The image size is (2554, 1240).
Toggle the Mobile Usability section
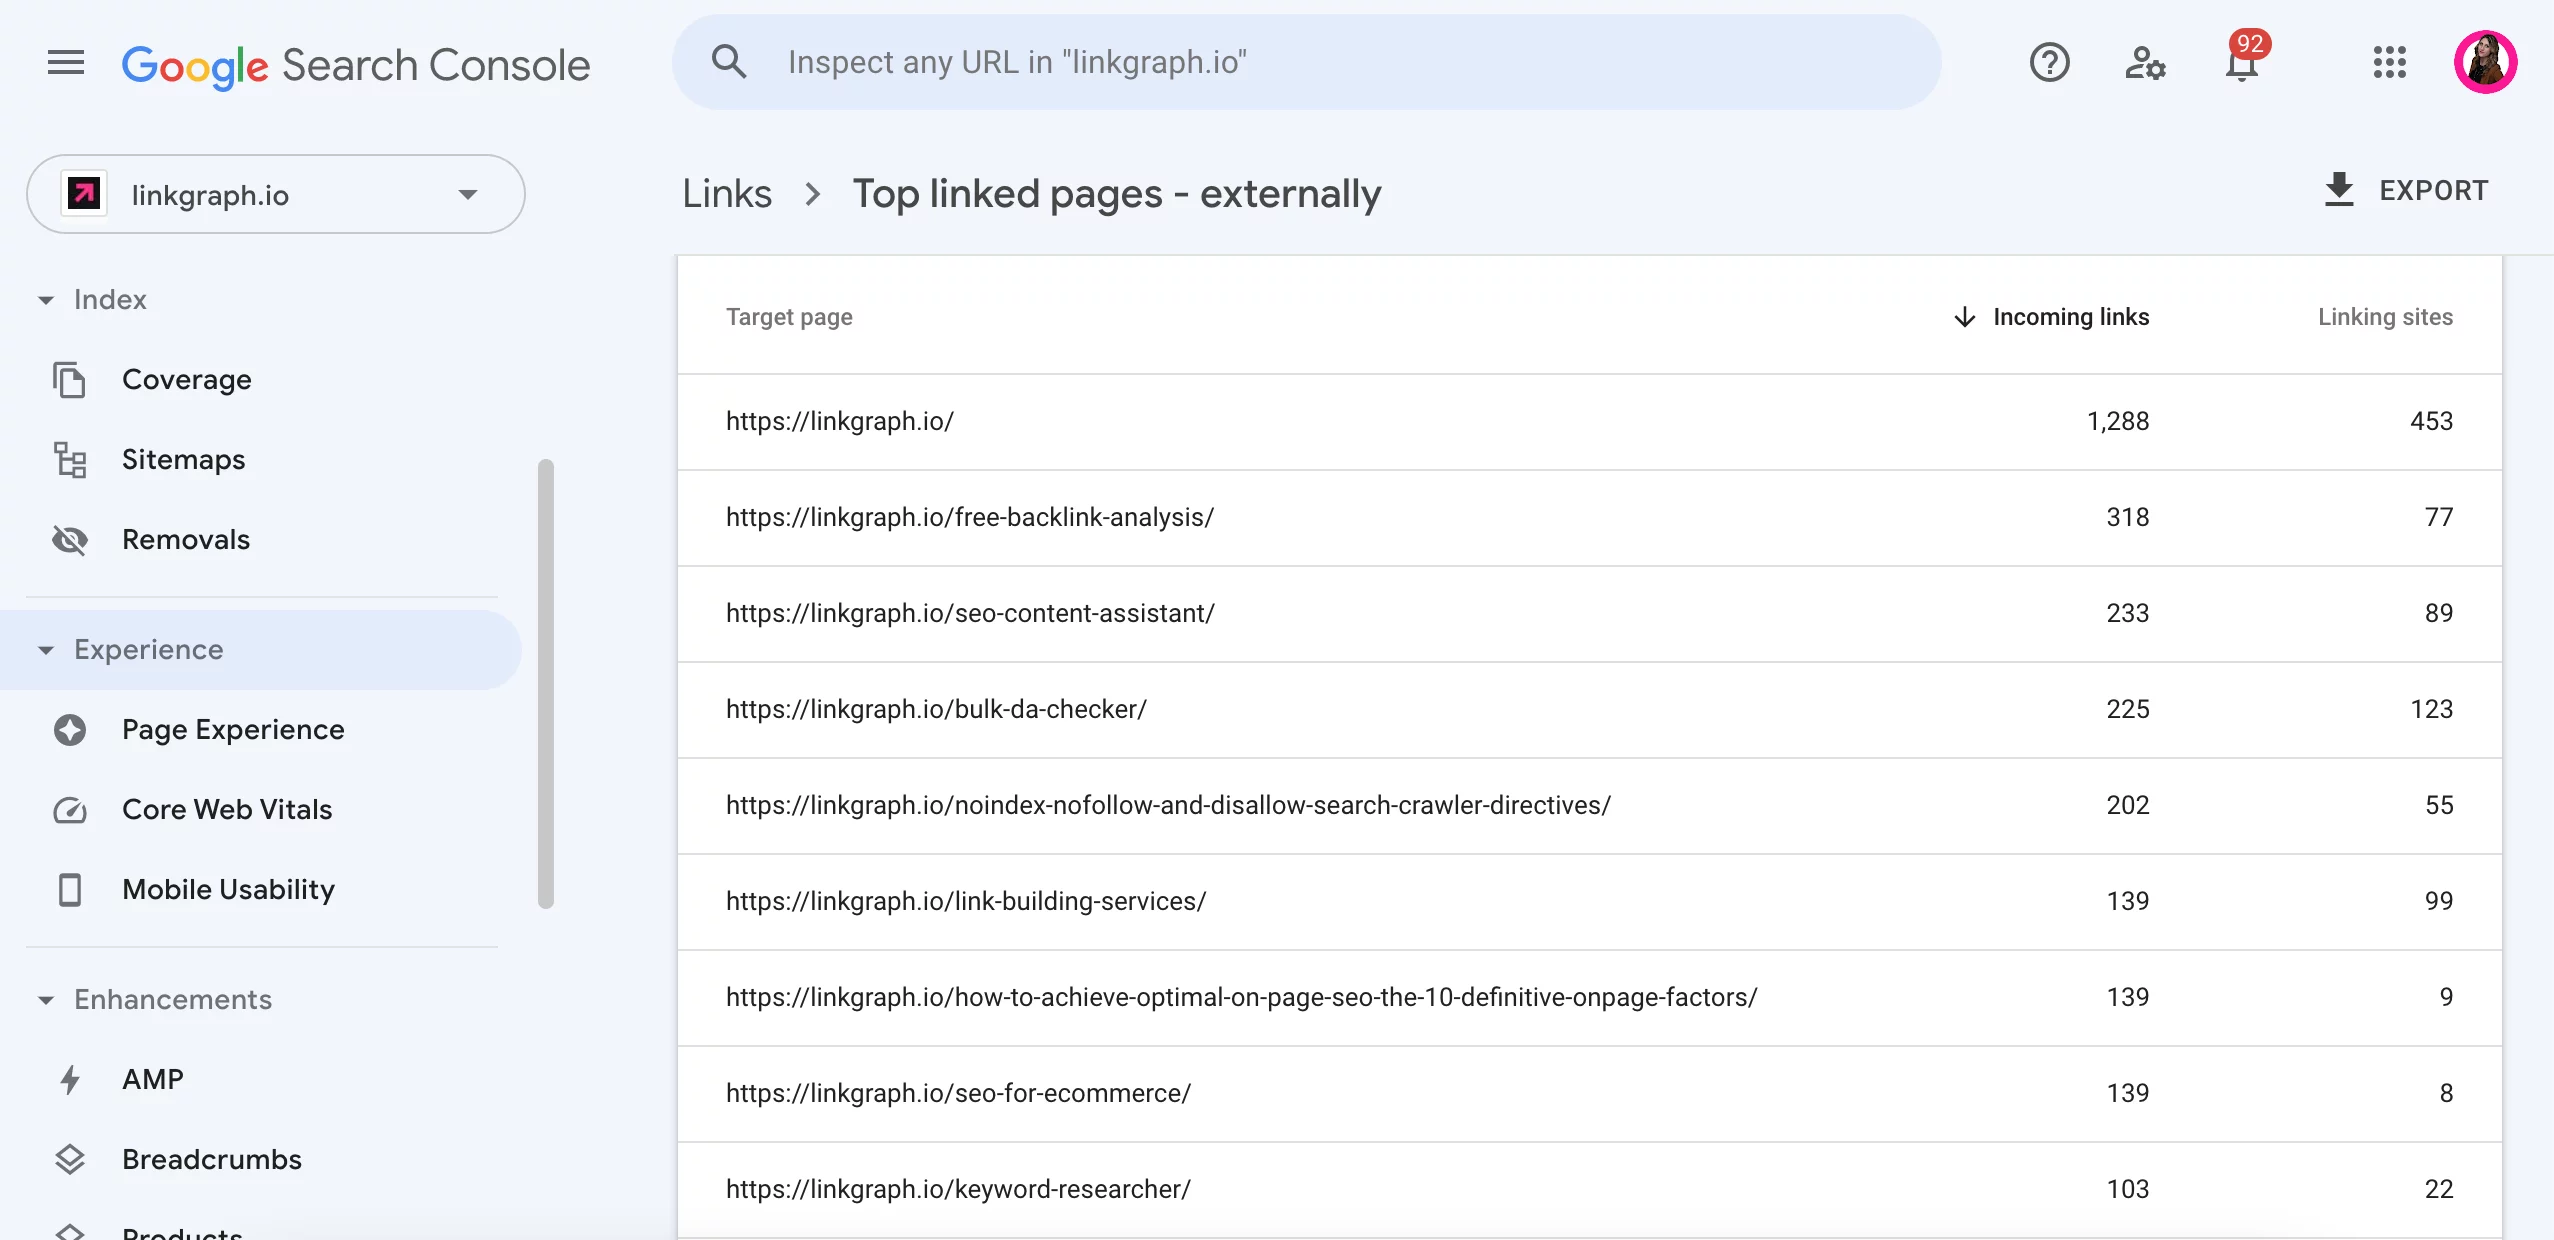point(228,886)
